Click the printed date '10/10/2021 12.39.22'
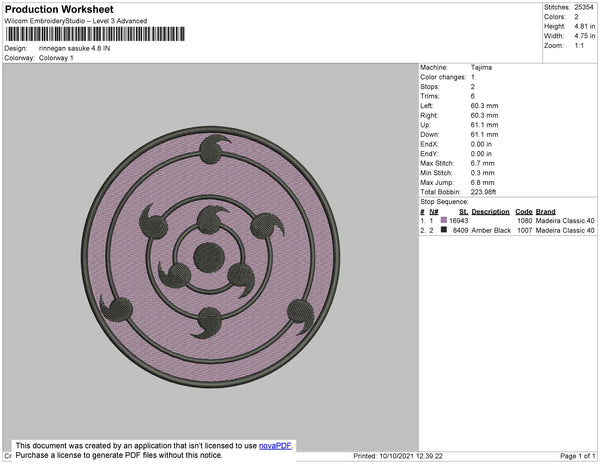 (x=411, y=456)
